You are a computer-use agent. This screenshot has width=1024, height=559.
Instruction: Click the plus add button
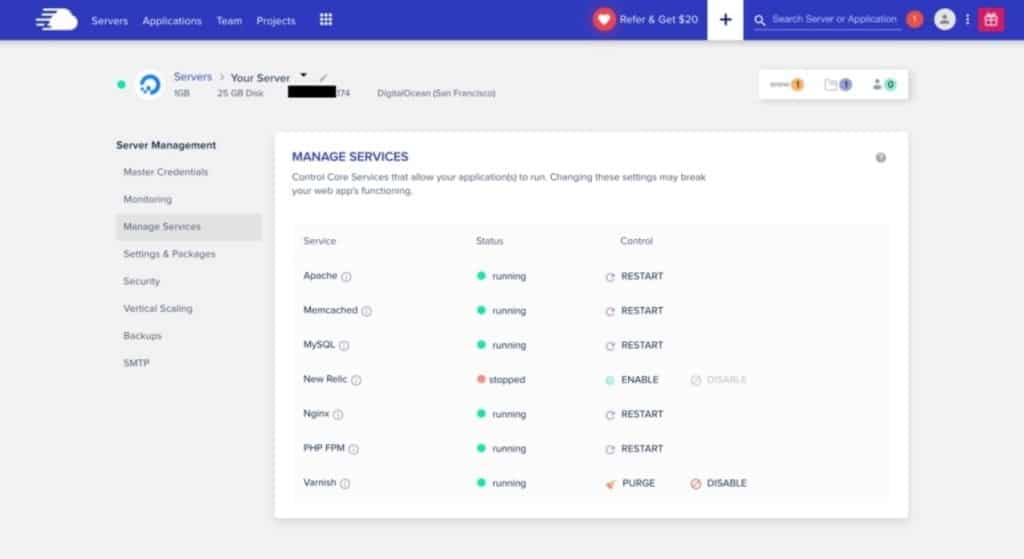(x=725, y=20)
